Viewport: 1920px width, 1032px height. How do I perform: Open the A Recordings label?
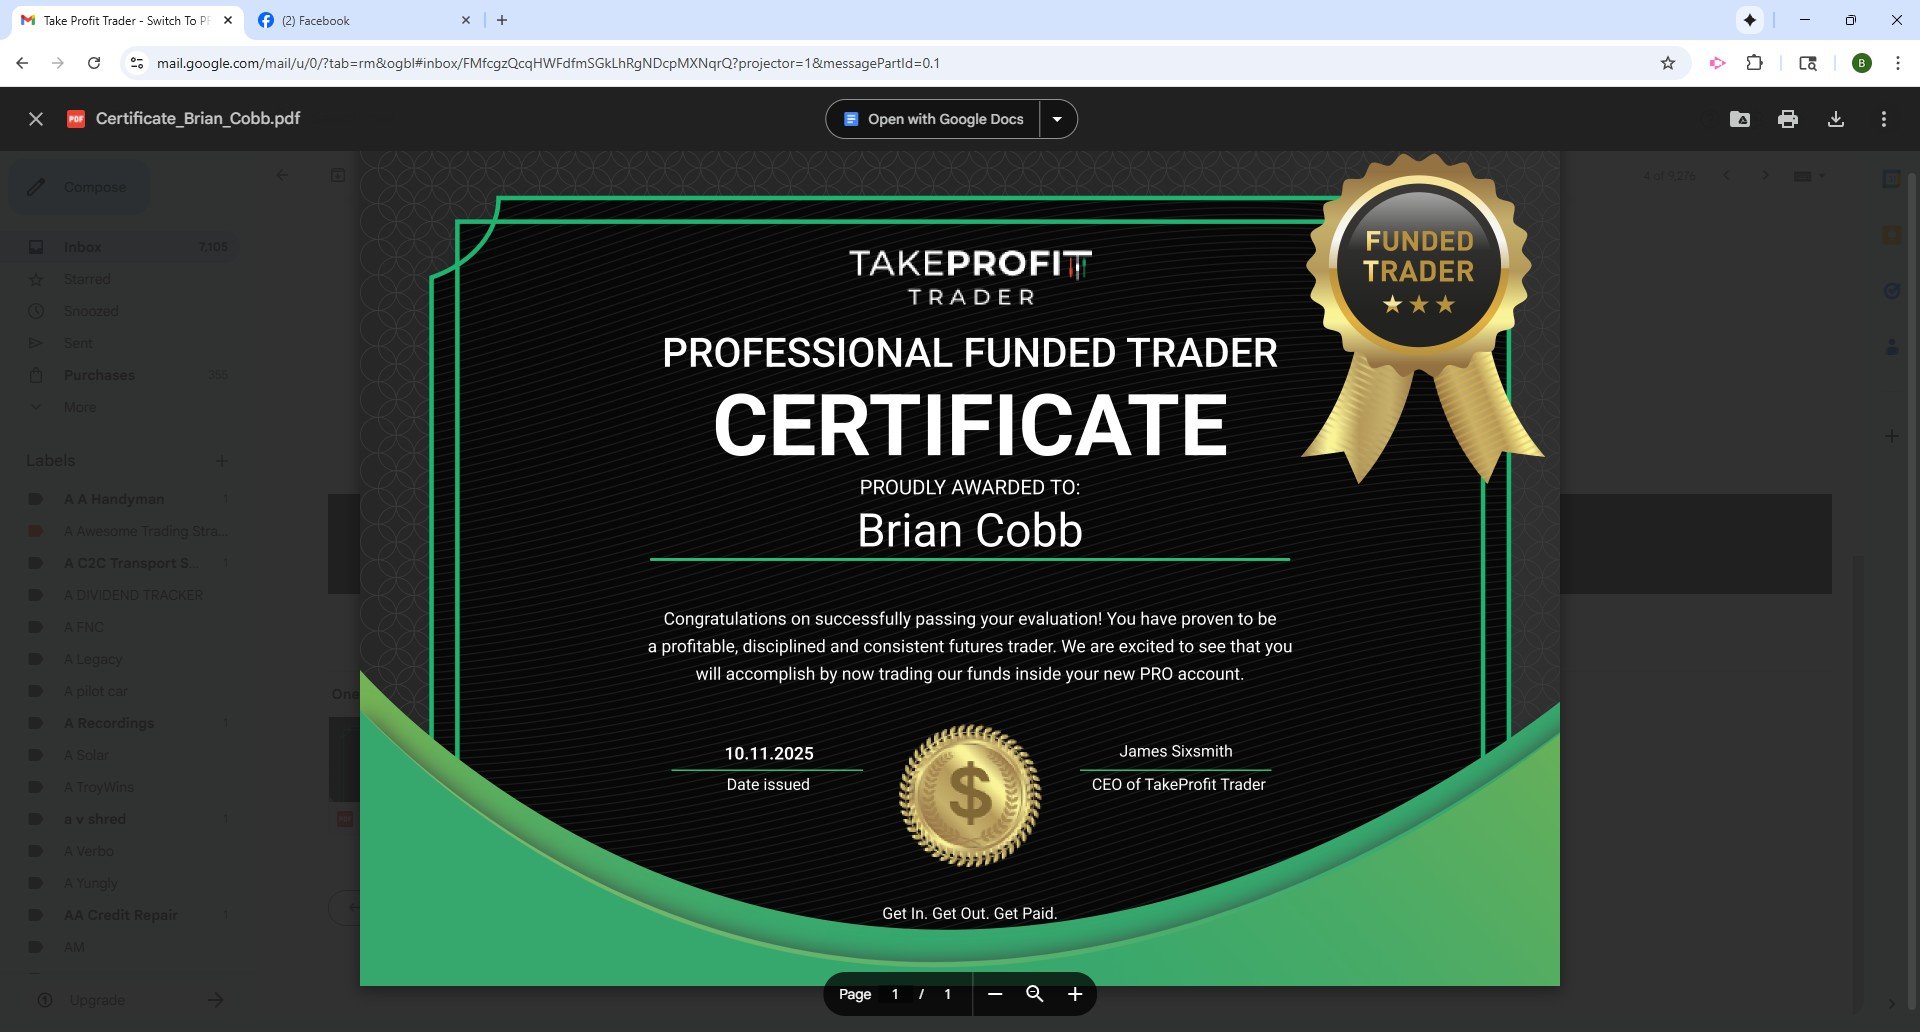point(120,723)
